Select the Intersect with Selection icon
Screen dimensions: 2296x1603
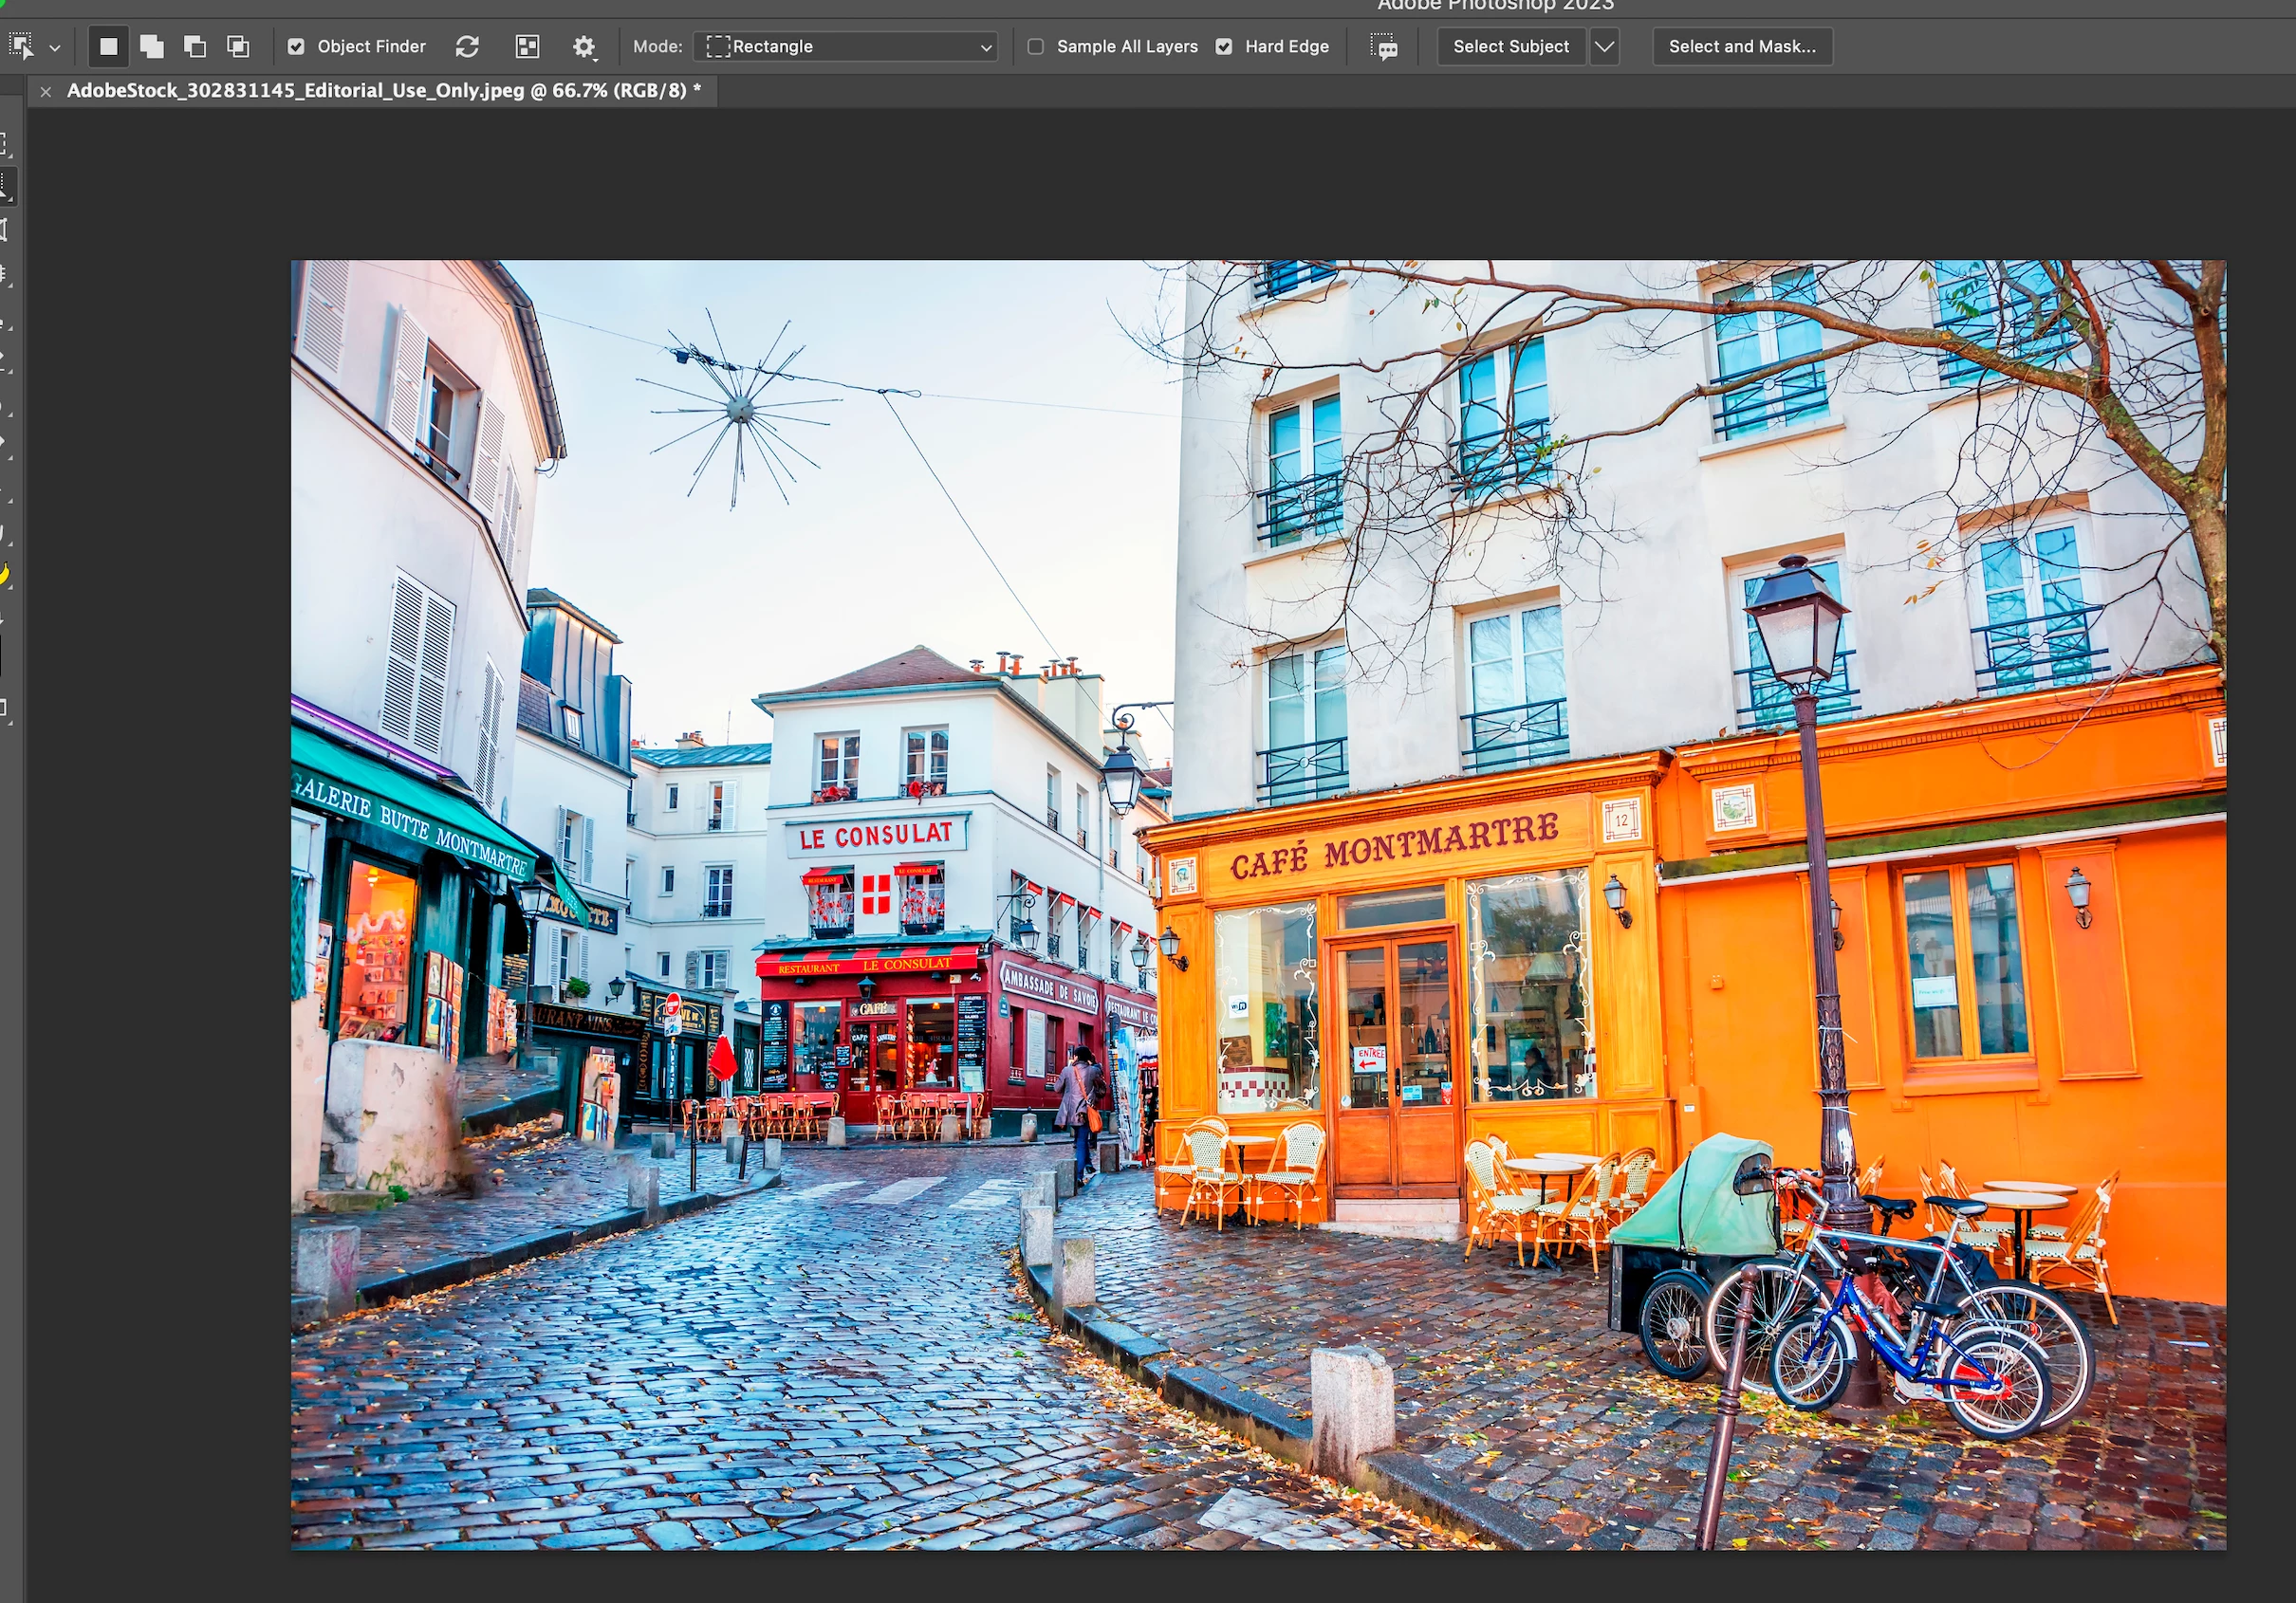tap(238, 46)
